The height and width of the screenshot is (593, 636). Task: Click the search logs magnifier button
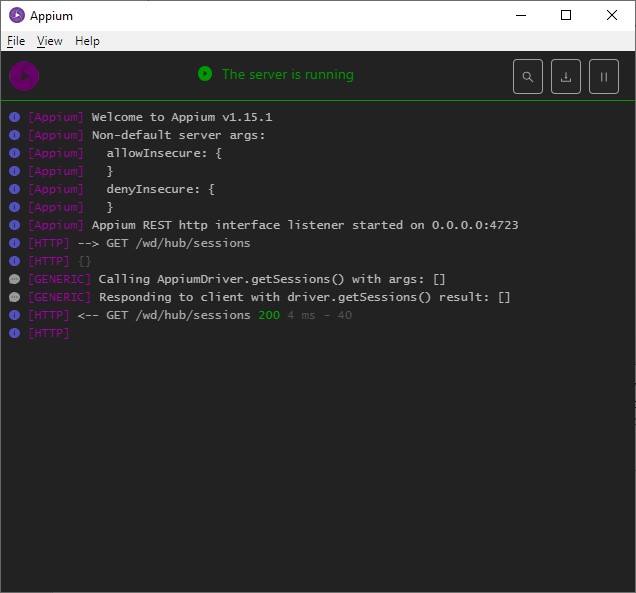tap(527, 77)
